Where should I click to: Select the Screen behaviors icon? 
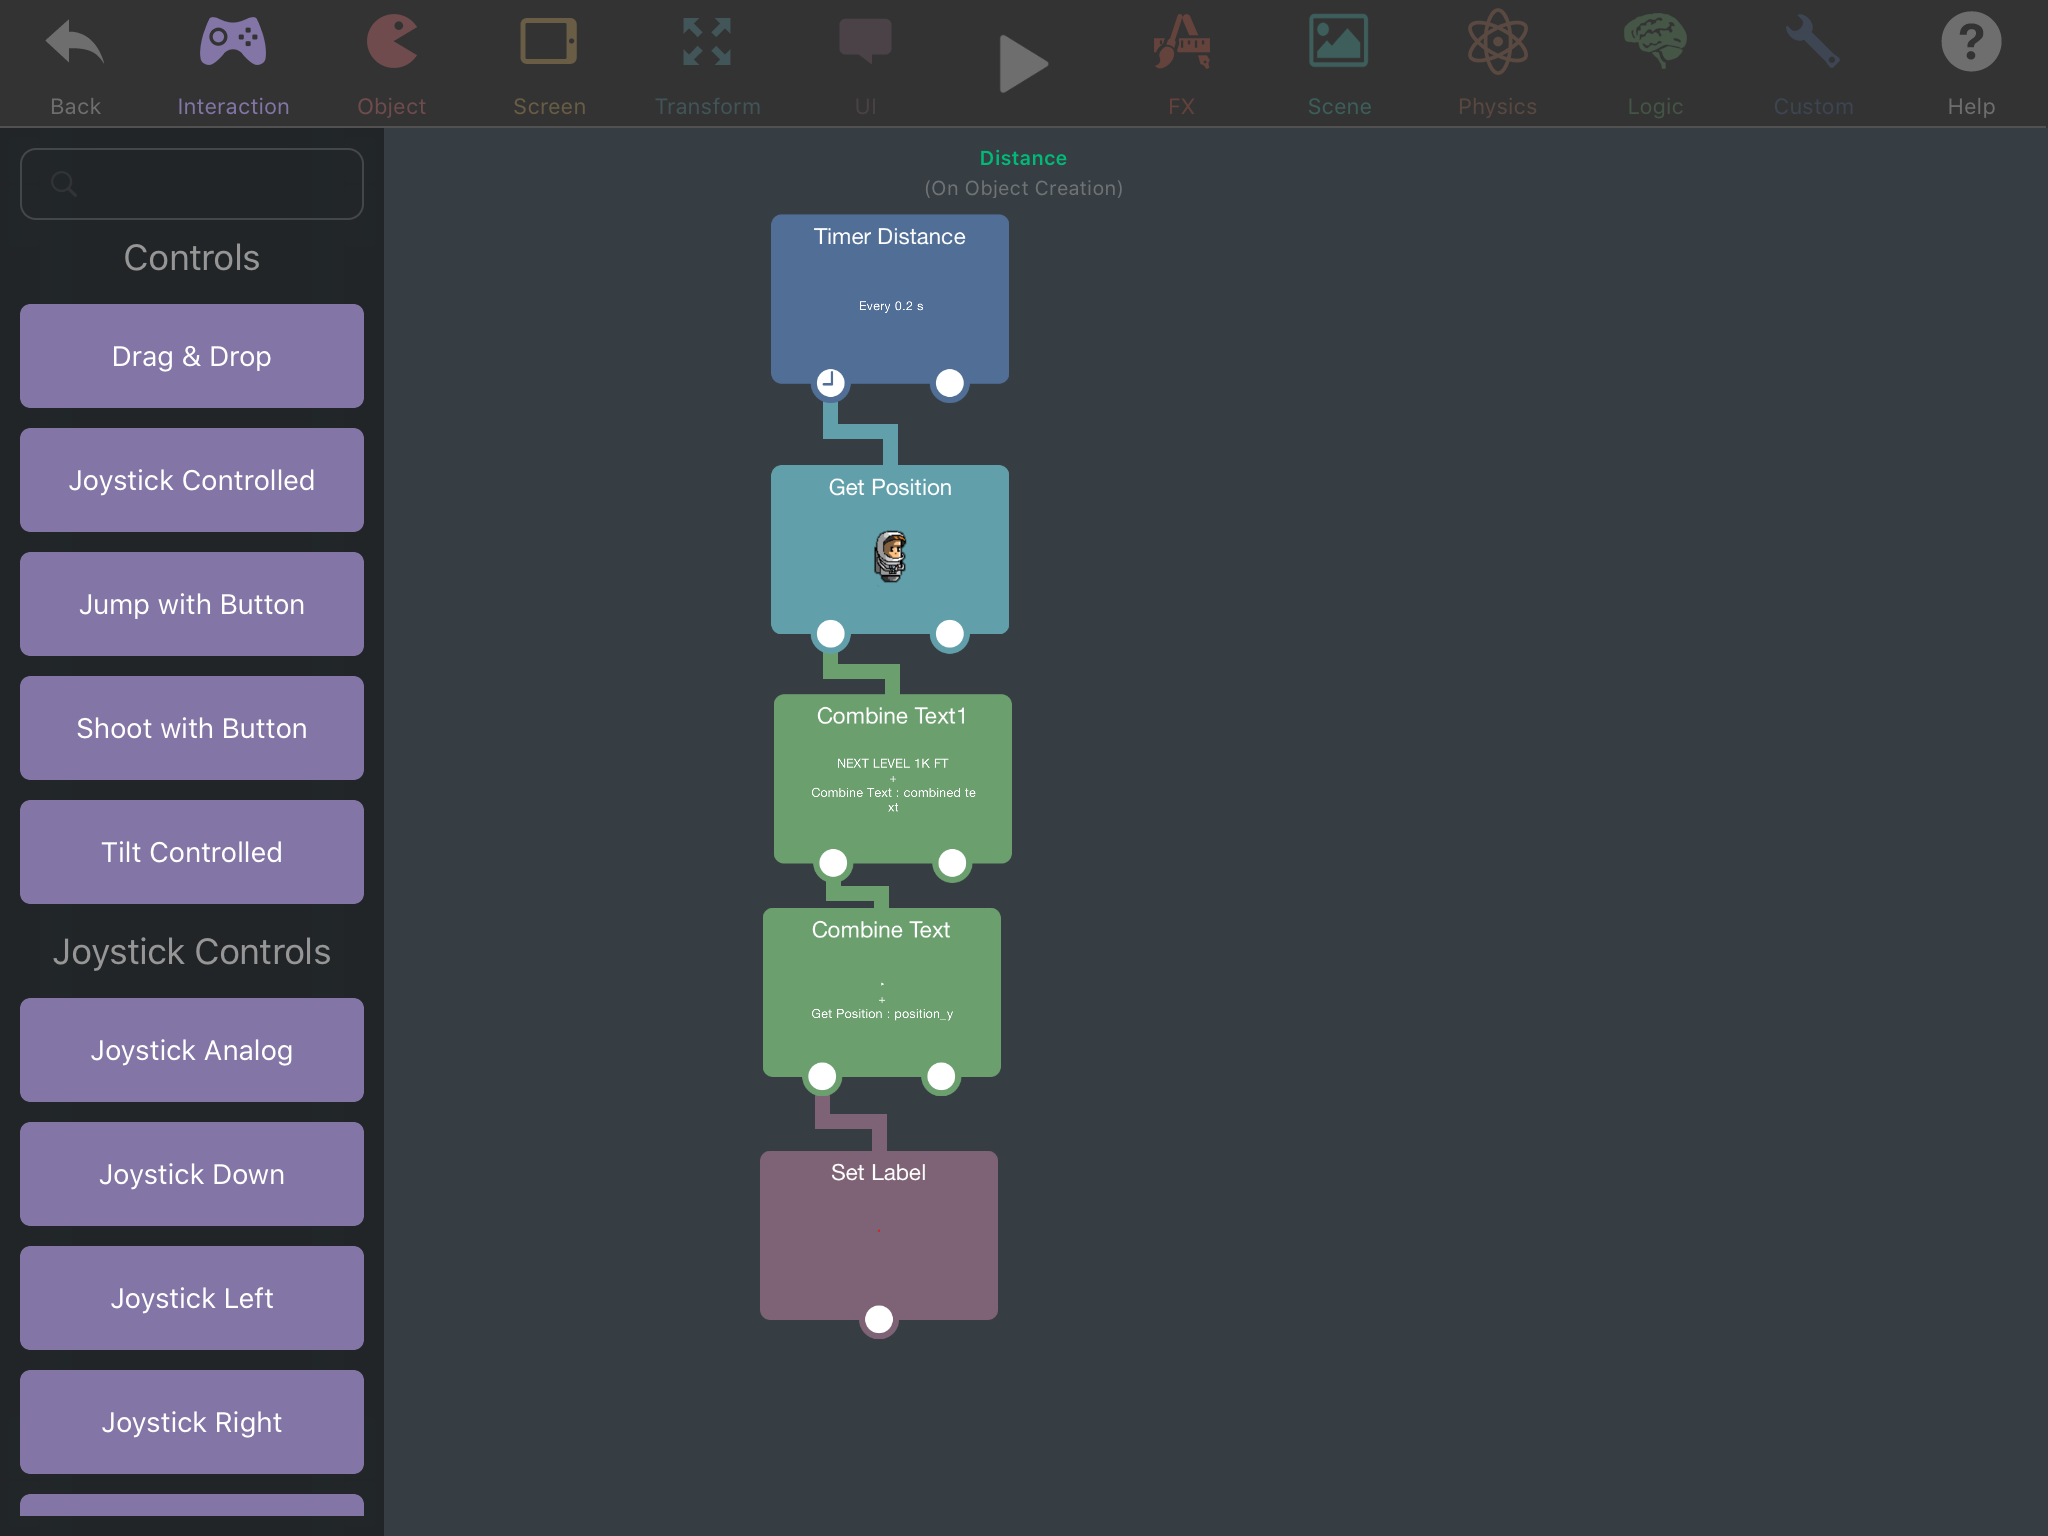549,43
